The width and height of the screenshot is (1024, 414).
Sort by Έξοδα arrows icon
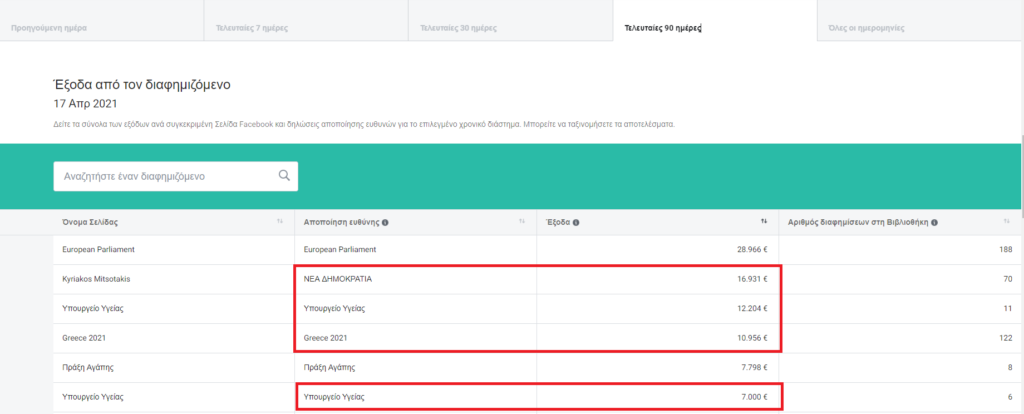point(763,222)
